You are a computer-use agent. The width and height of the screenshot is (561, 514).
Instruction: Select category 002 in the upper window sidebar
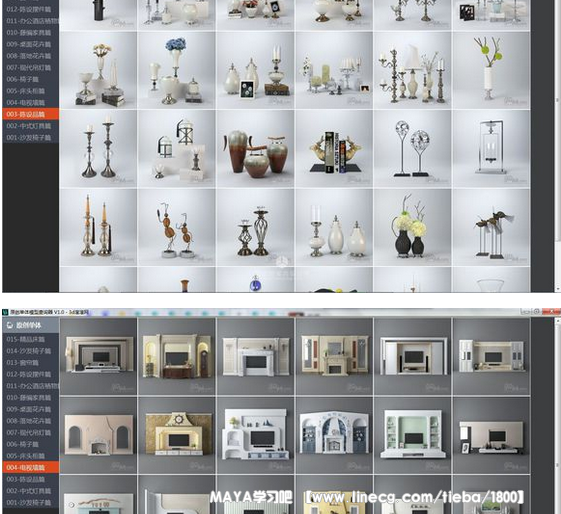click(x=31, y=126)
